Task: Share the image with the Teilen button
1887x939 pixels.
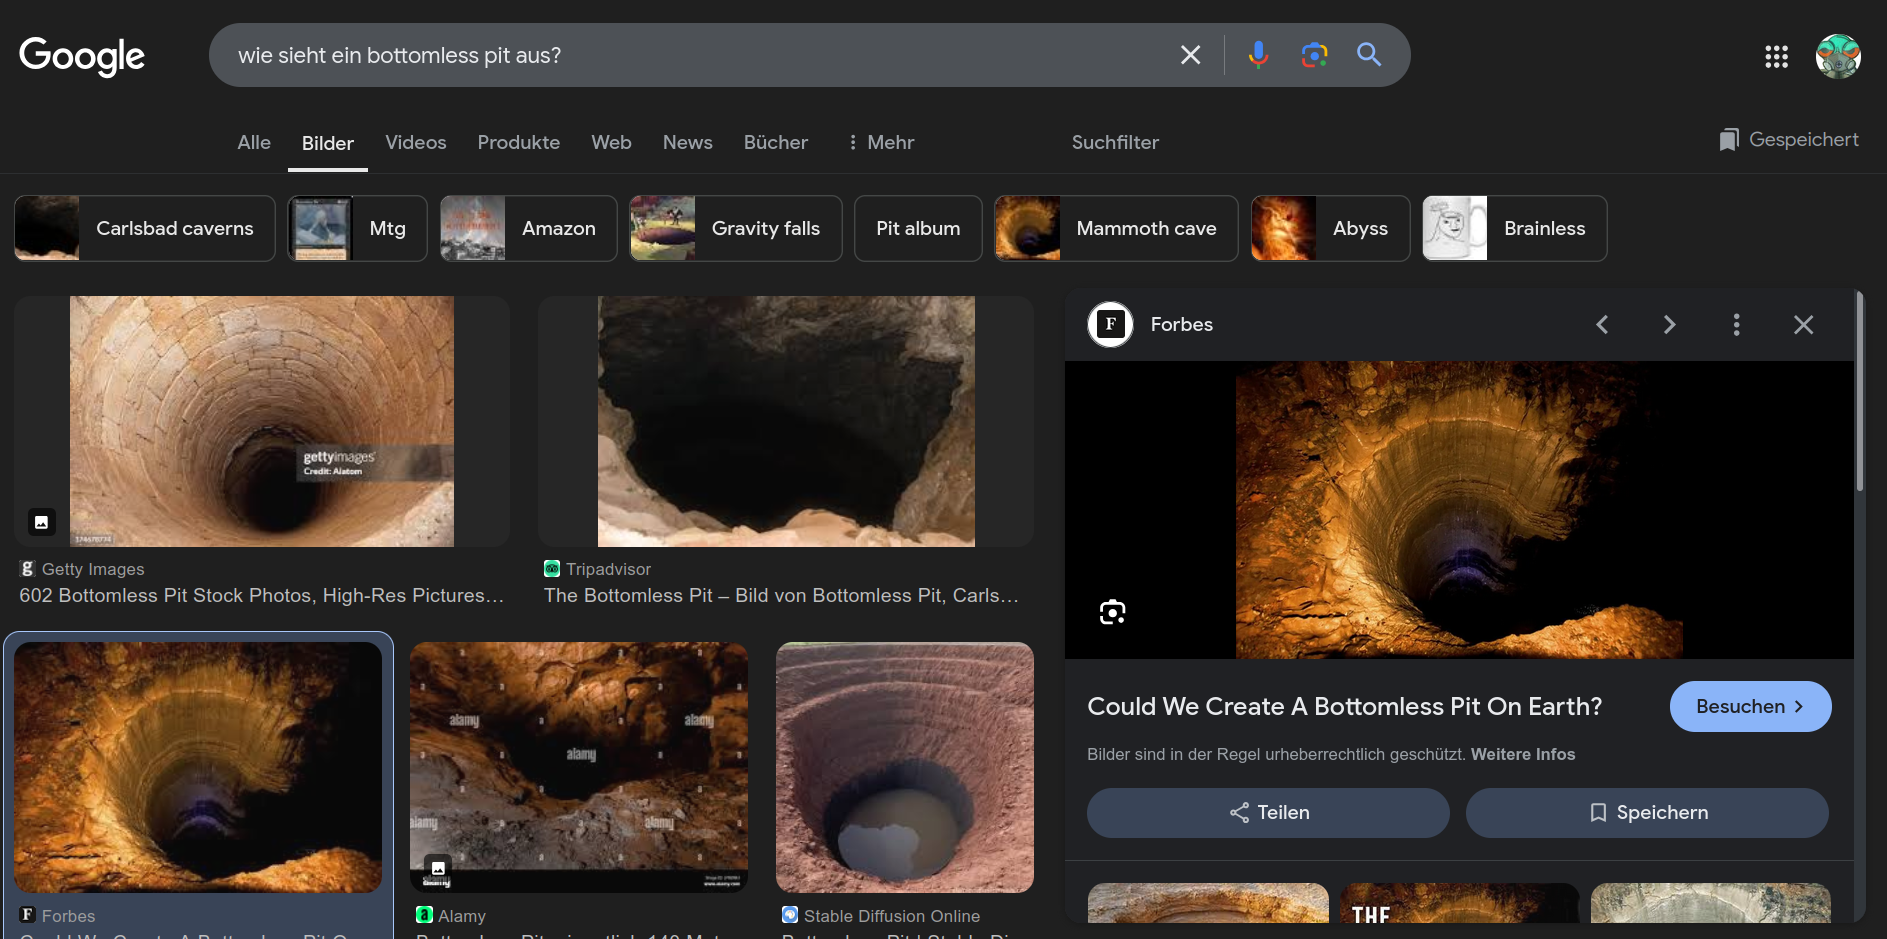Action: click(x=1268, y=813)
